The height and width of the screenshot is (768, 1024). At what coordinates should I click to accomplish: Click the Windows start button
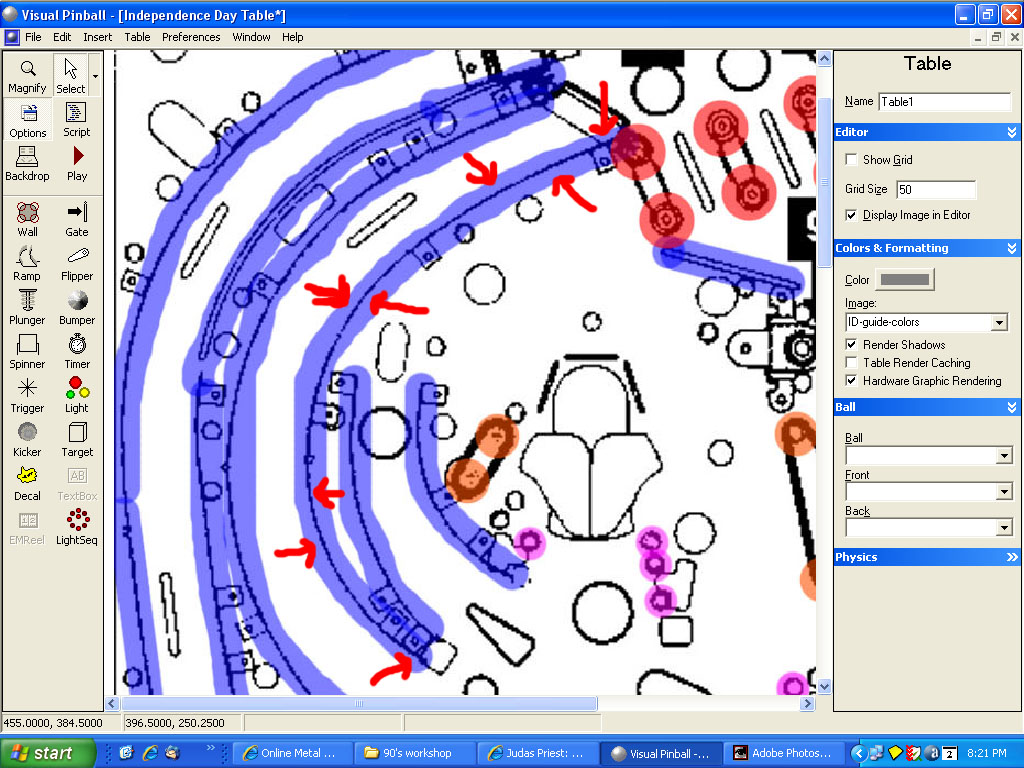[x=48, y=753]
